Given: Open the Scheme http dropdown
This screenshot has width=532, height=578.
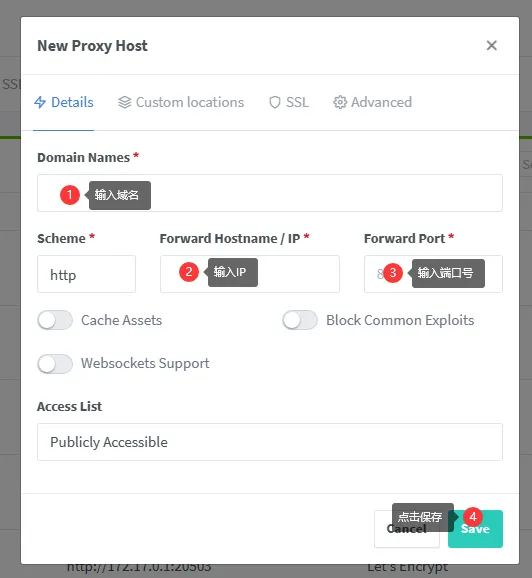Looking at the screenshot, I should tap(86, 274).
